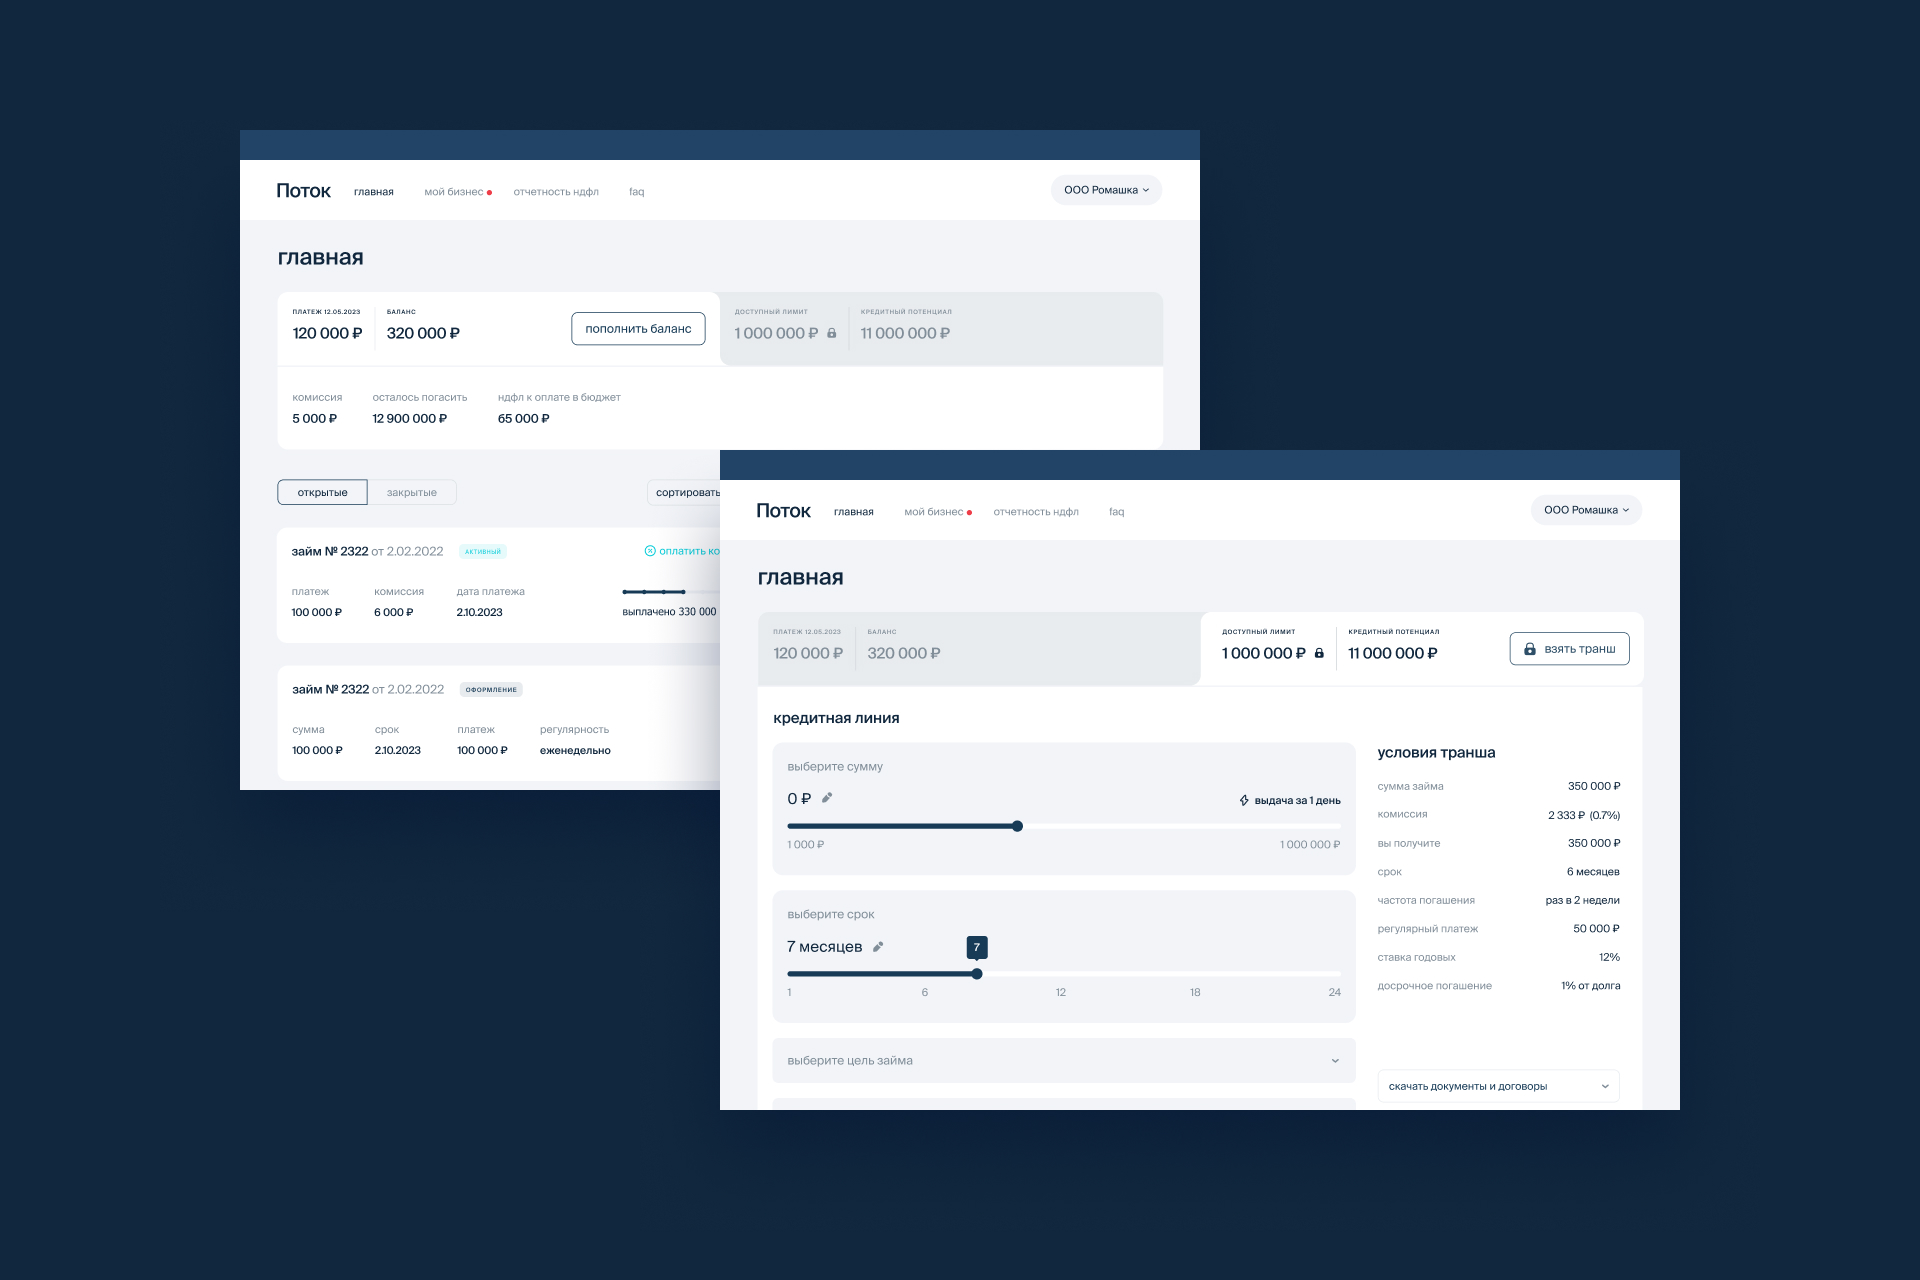Click the loan amount slider handle

tap(1017, 826)
